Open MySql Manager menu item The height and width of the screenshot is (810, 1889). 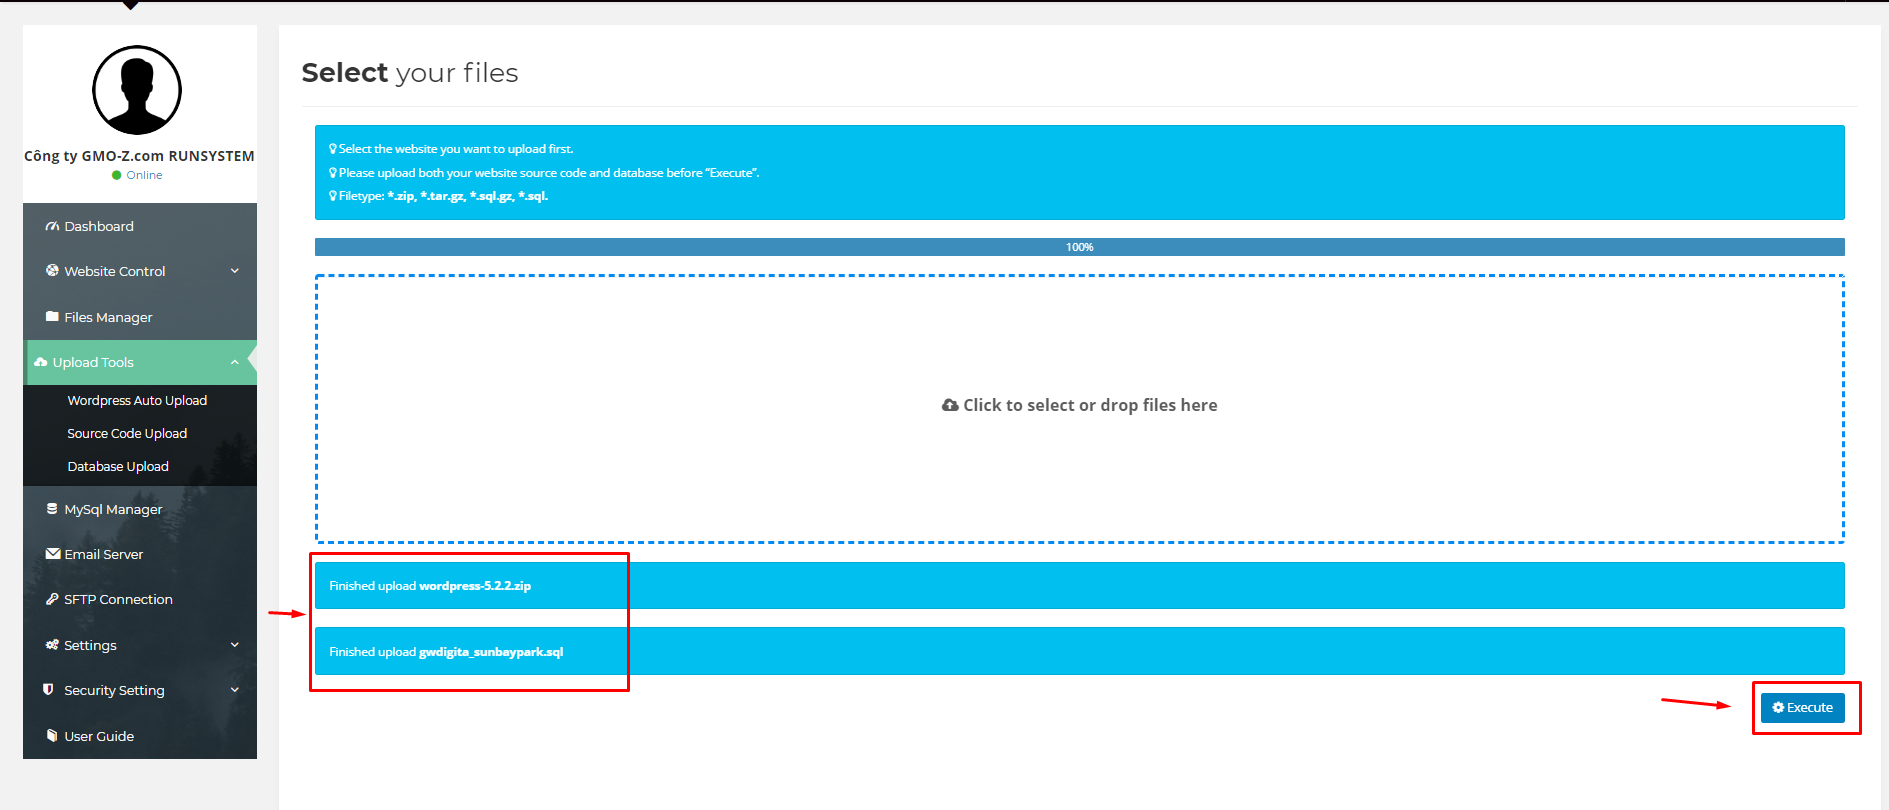pyautogui.click(x=140, y=509)
